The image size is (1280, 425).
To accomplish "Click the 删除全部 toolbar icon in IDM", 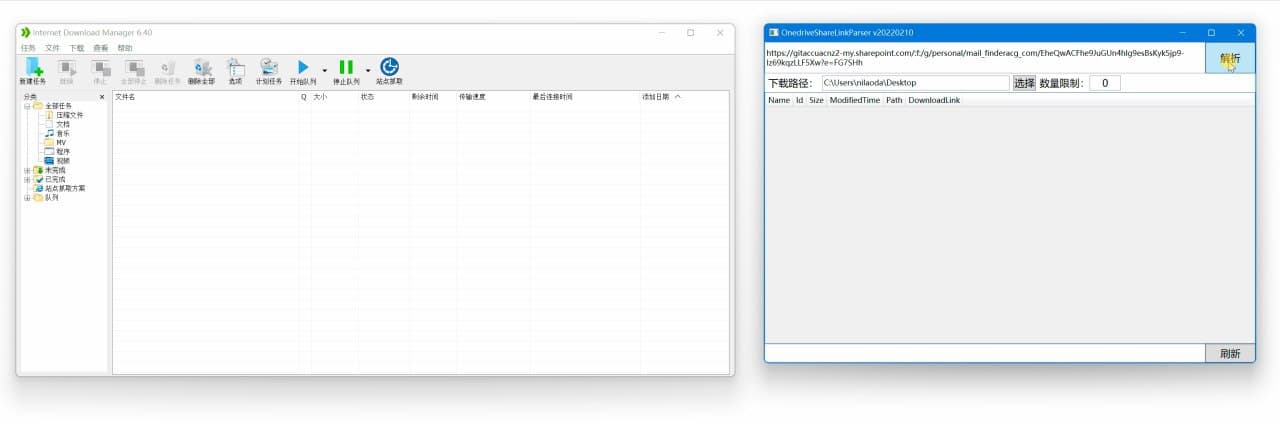I will click(x=201, y=70).
